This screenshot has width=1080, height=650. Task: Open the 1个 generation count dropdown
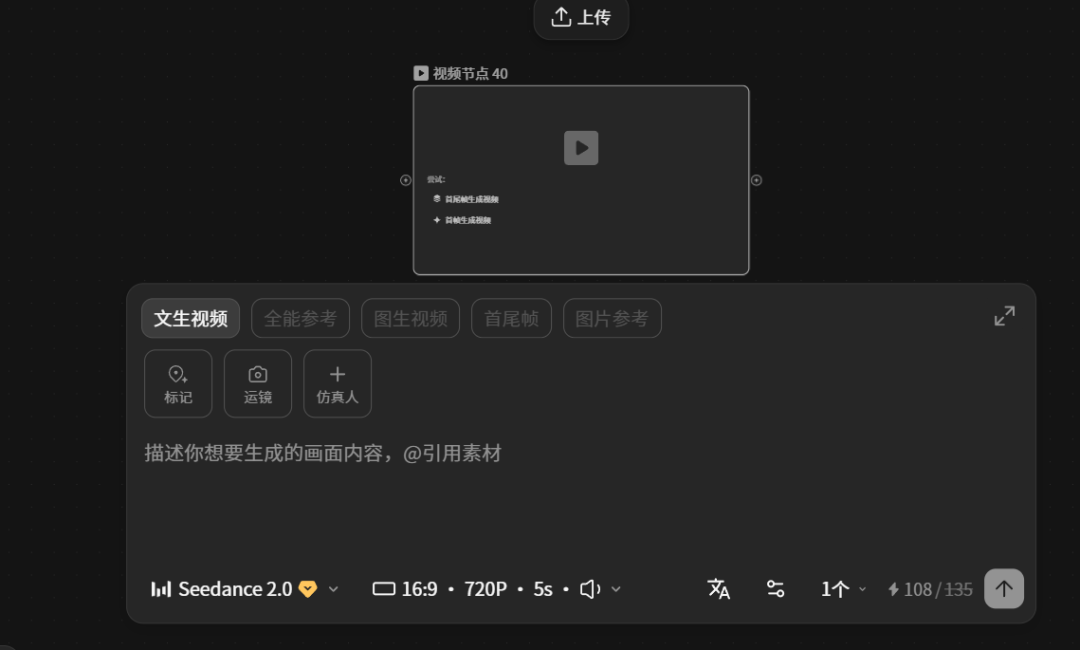point(841,589)
